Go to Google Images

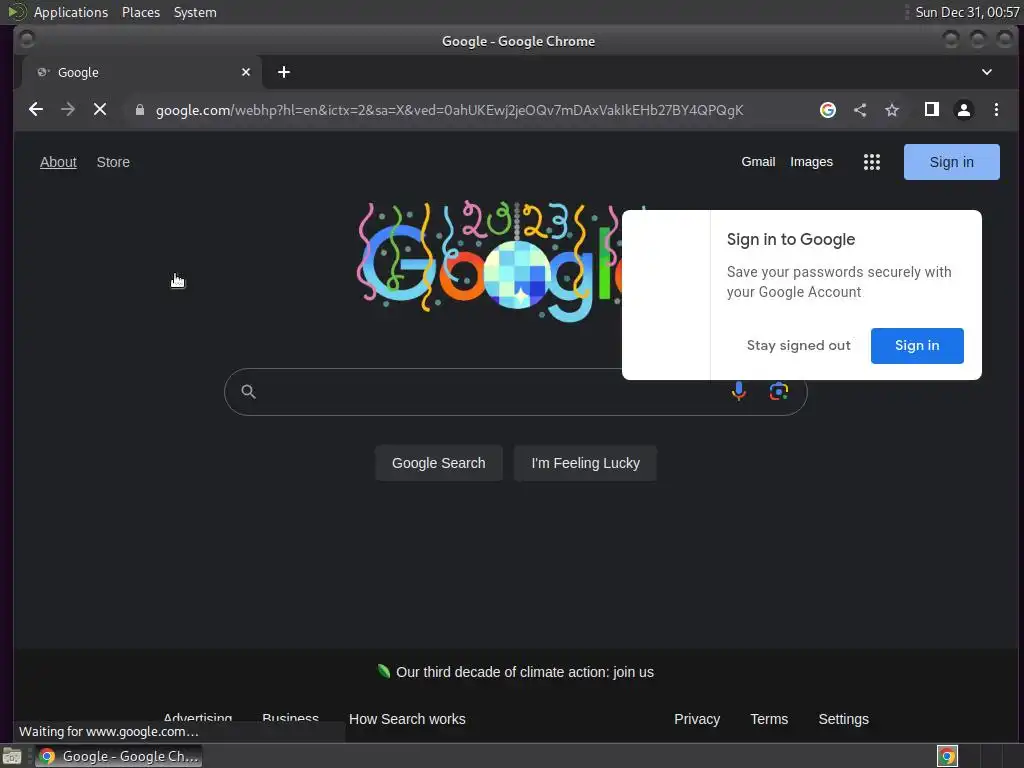[x=811, y=162]
